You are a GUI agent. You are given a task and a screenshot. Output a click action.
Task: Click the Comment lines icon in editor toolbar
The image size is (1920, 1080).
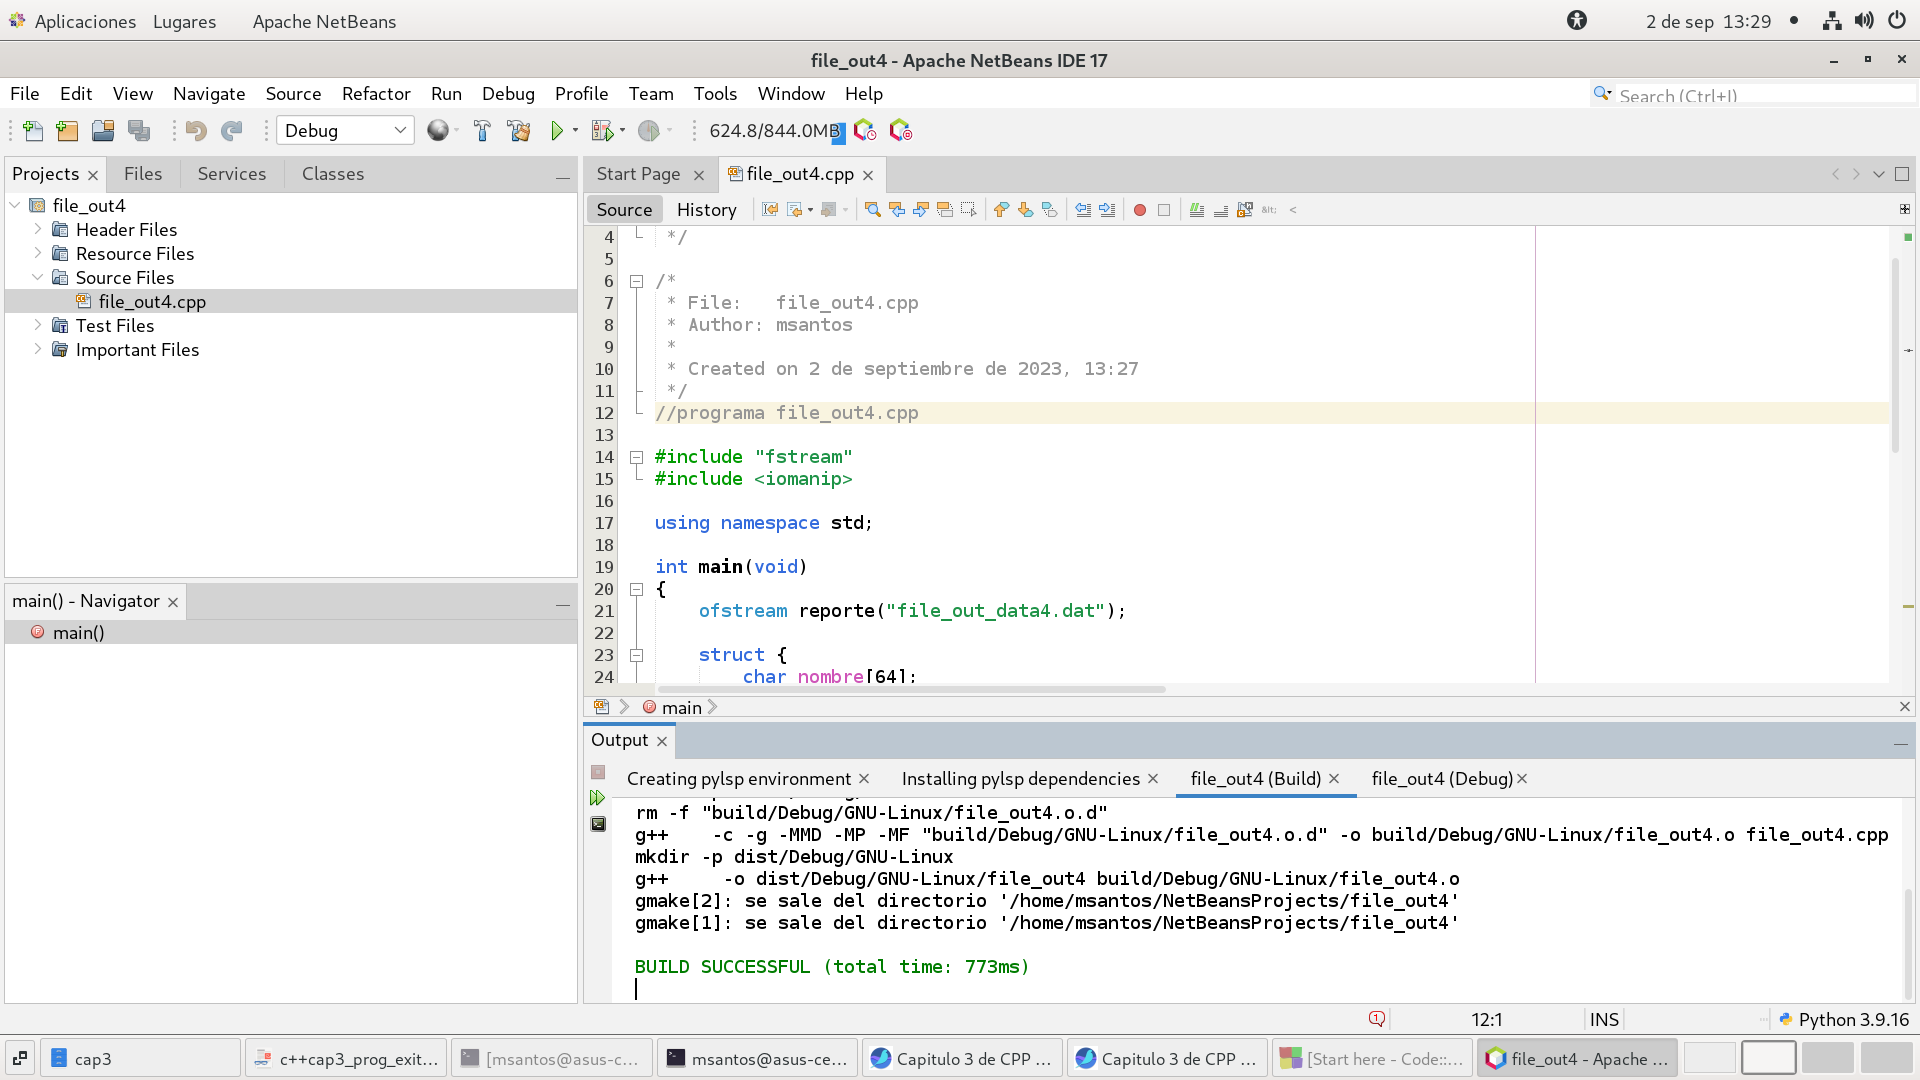(1197, 210)
